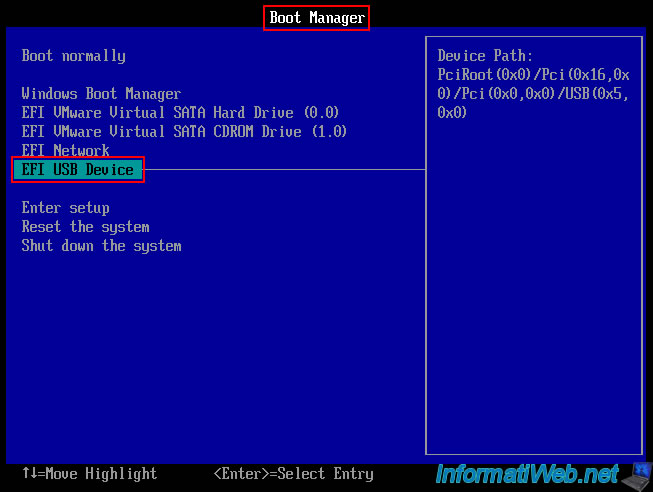Viewport: 653px width, 492px height.
Task: Click the PciRoot device path text
Action: [x=533, y=94]
